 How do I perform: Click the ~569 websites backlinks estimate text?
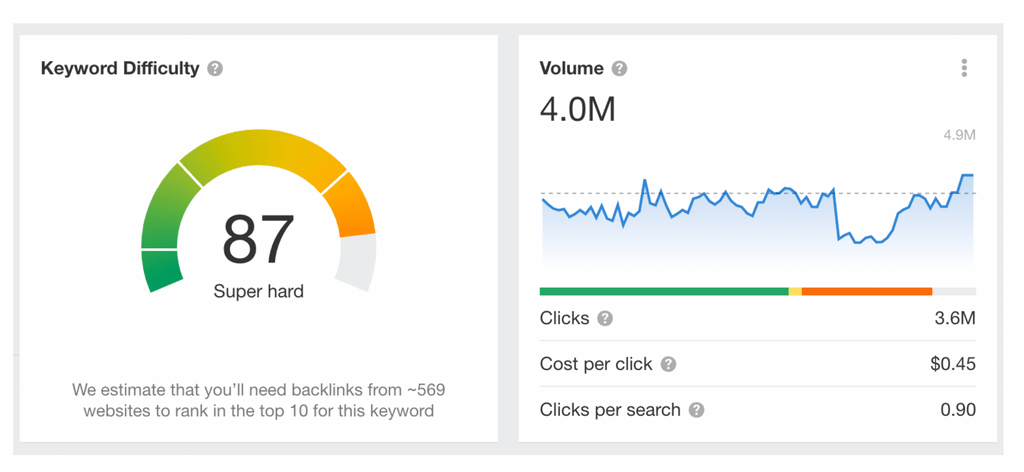tap(258, 400)
